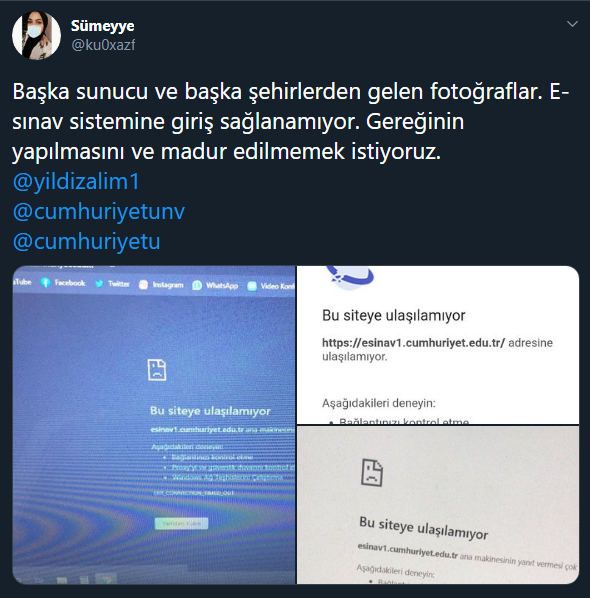Image resolution: width=590 pixels, height=598 pixels.
Task: Open the tweet options chevron menu
Action: tap(572, 24)
